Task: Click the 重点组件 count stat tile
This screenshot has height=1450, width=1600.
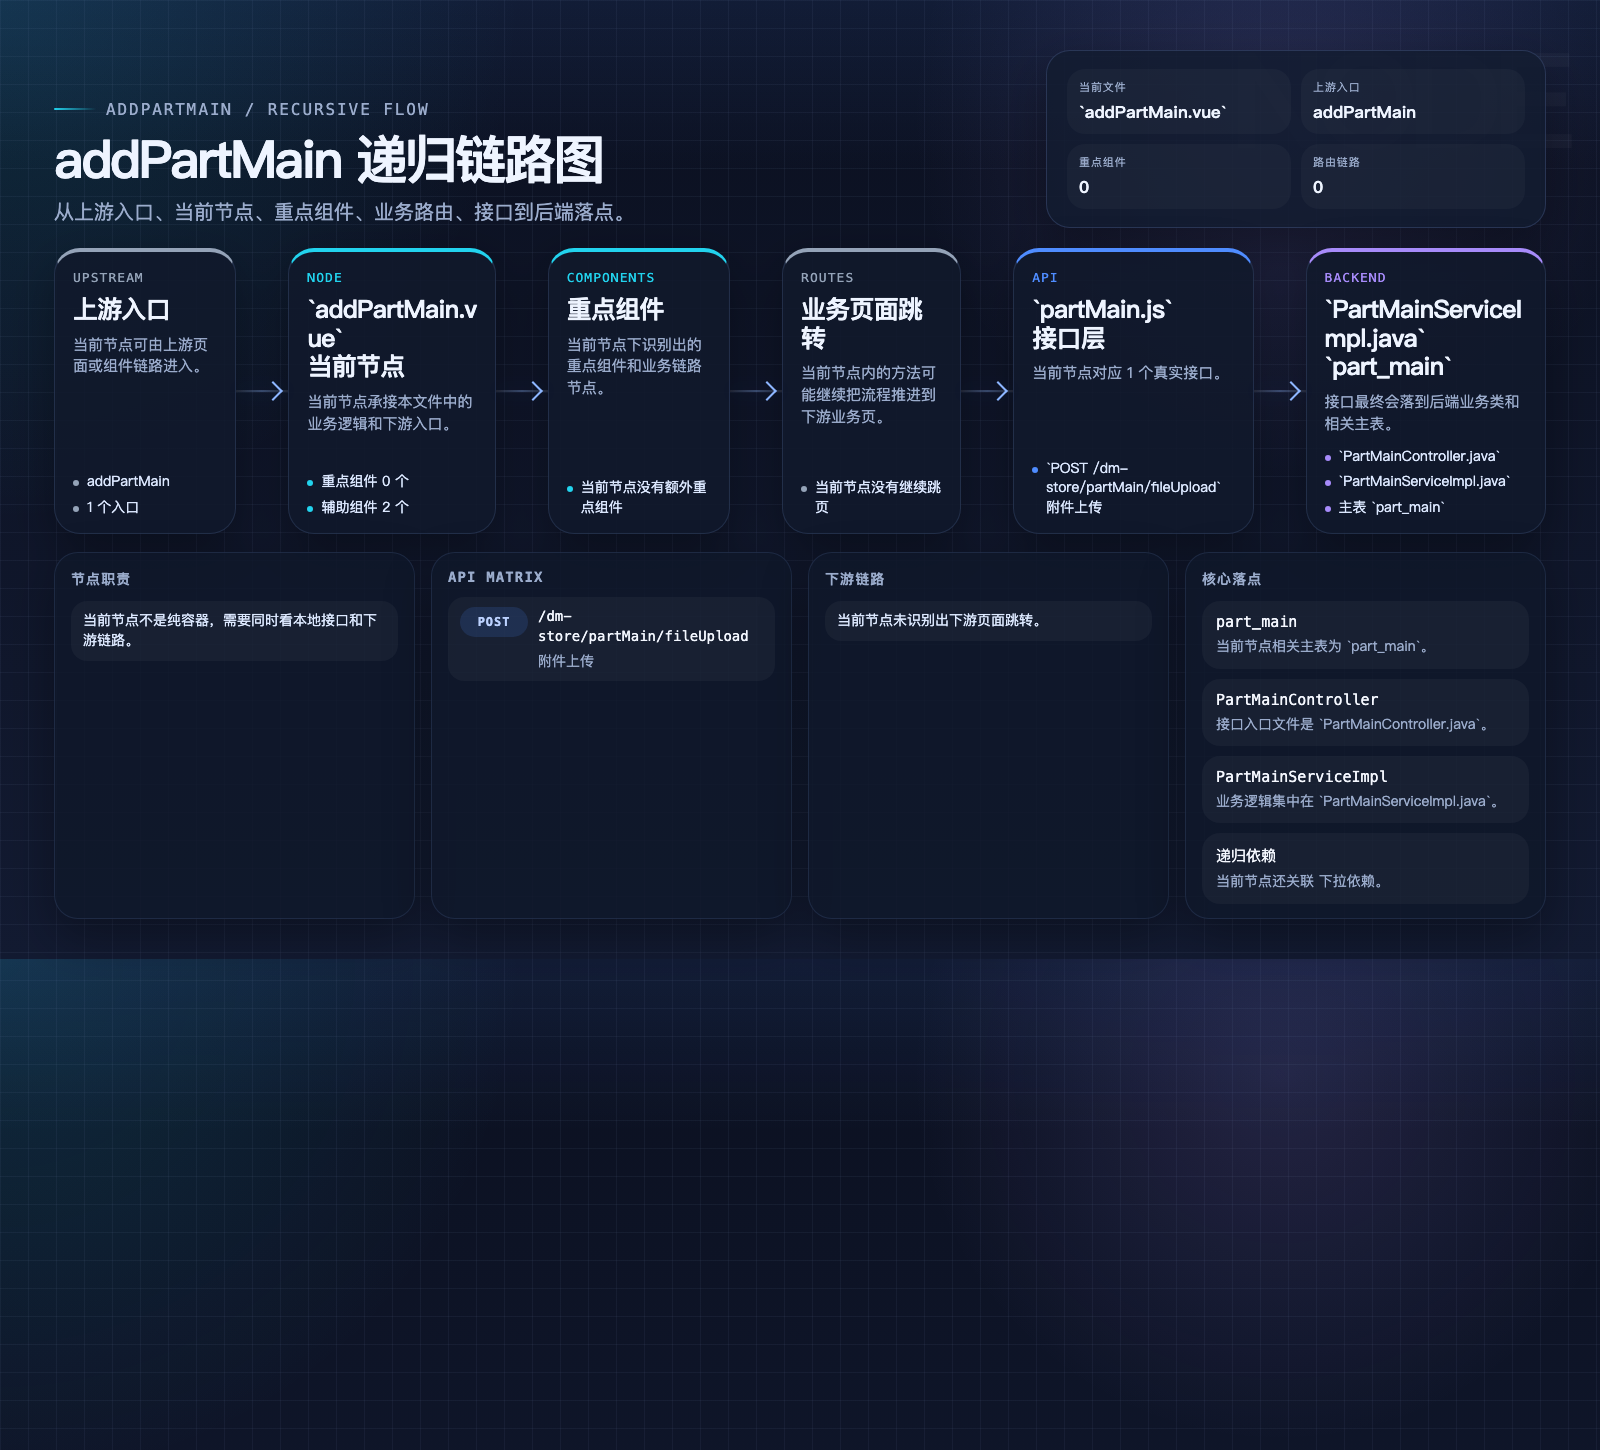Action: pos(1179,176)
